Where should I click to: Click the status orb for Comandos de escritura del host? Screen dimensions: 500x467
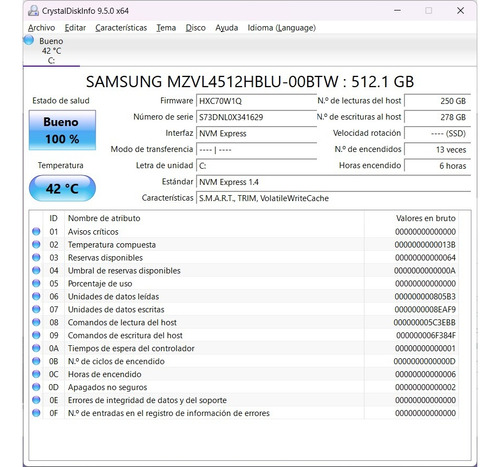(x=36, y=335)
